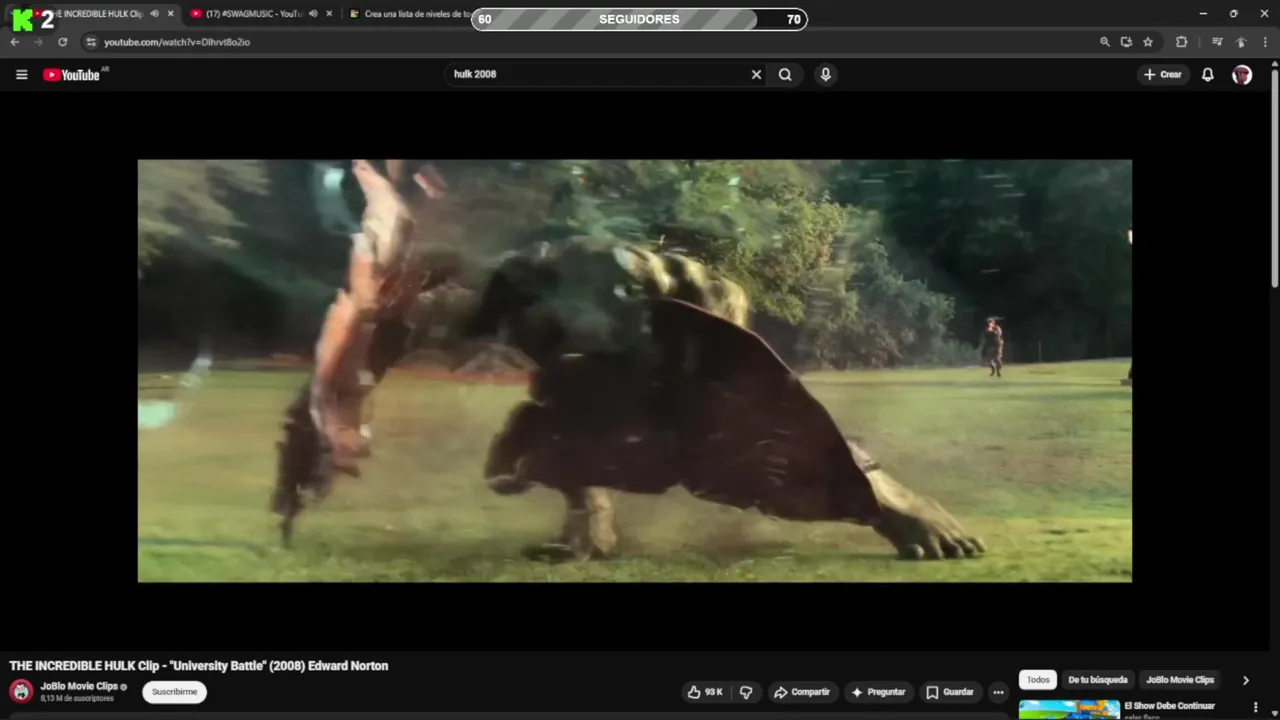Select the Todos filter chip
The height and width of the screenshot is (720, 1280).
pyautogui.click(x=1038, y=680)
